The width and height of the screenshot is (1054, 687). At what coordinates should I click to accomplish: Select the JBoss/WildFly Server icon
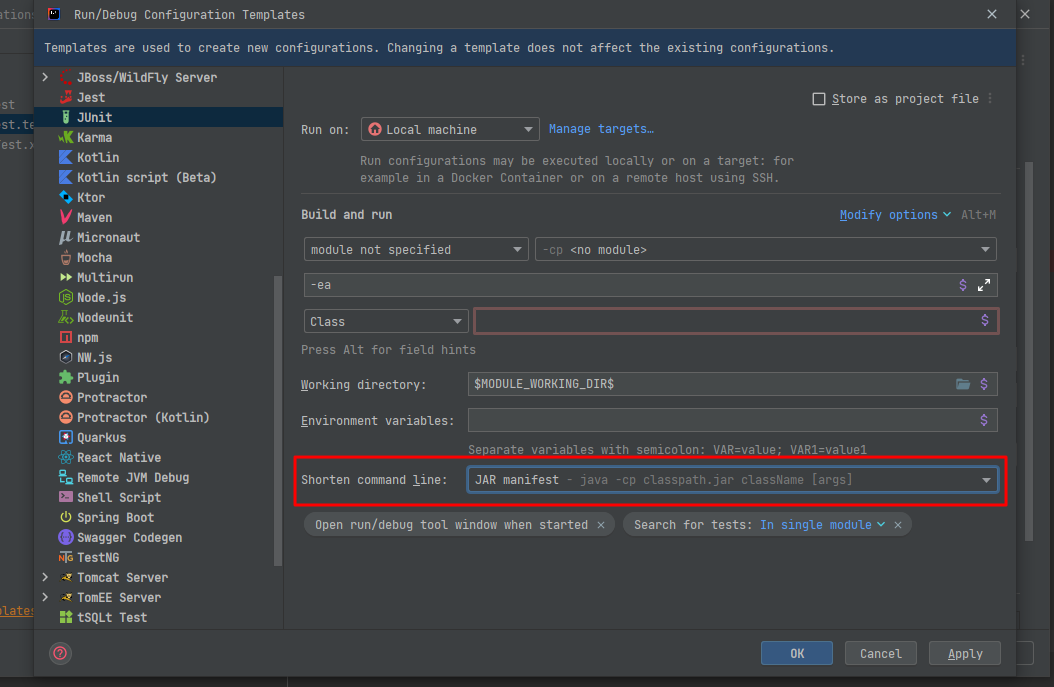66,77
